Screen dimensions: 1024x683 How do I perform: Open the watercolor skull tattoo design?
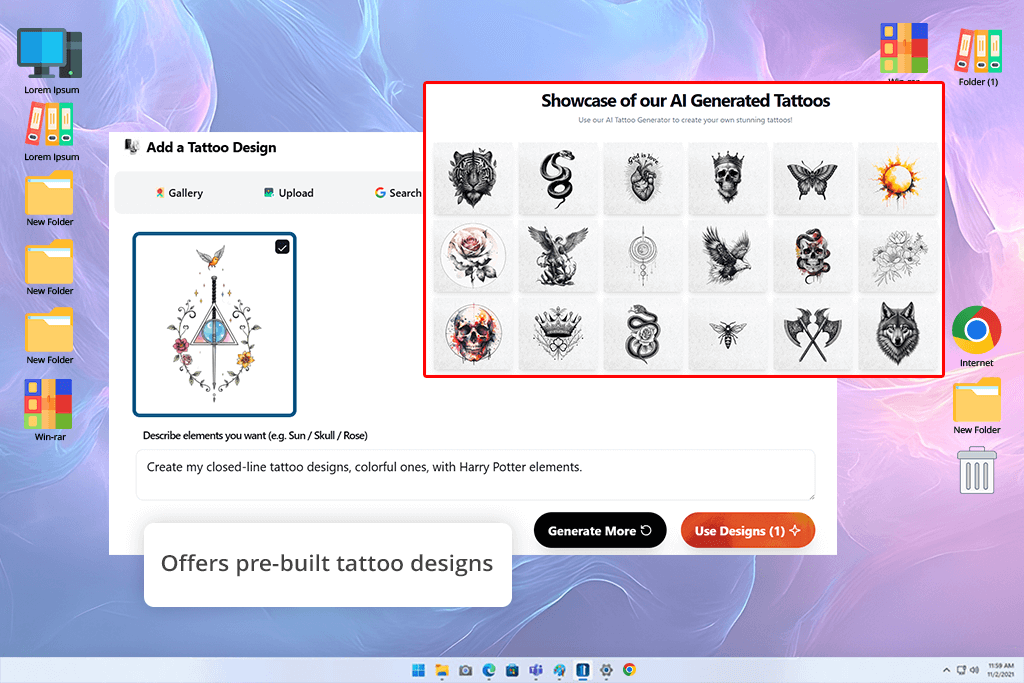point(473,334)
